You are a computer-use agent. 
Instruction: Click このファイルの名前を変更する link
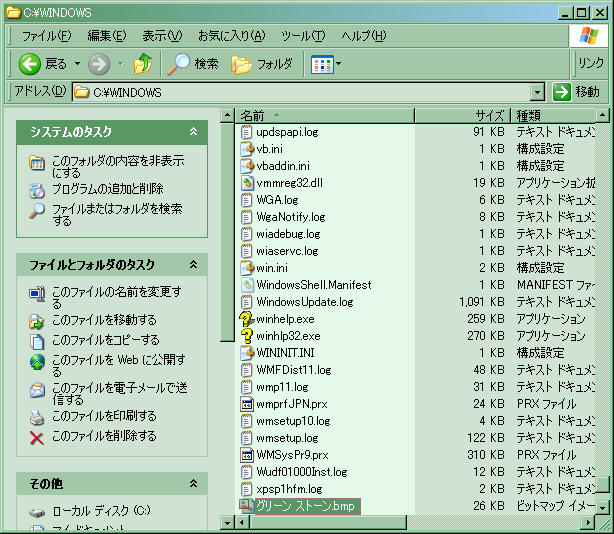(117, 298)
